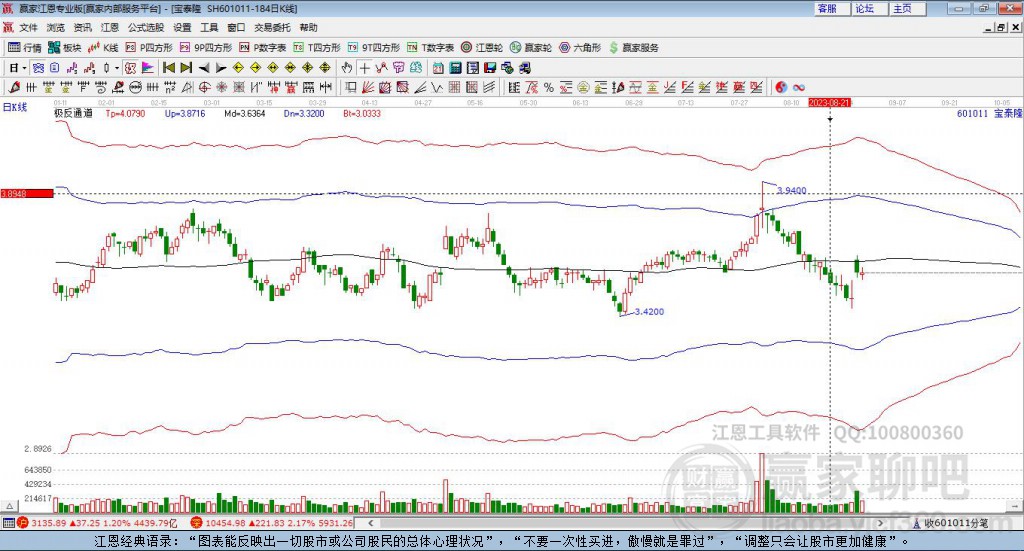Open the calendar icon in toolbar

[x=438, y=68]
